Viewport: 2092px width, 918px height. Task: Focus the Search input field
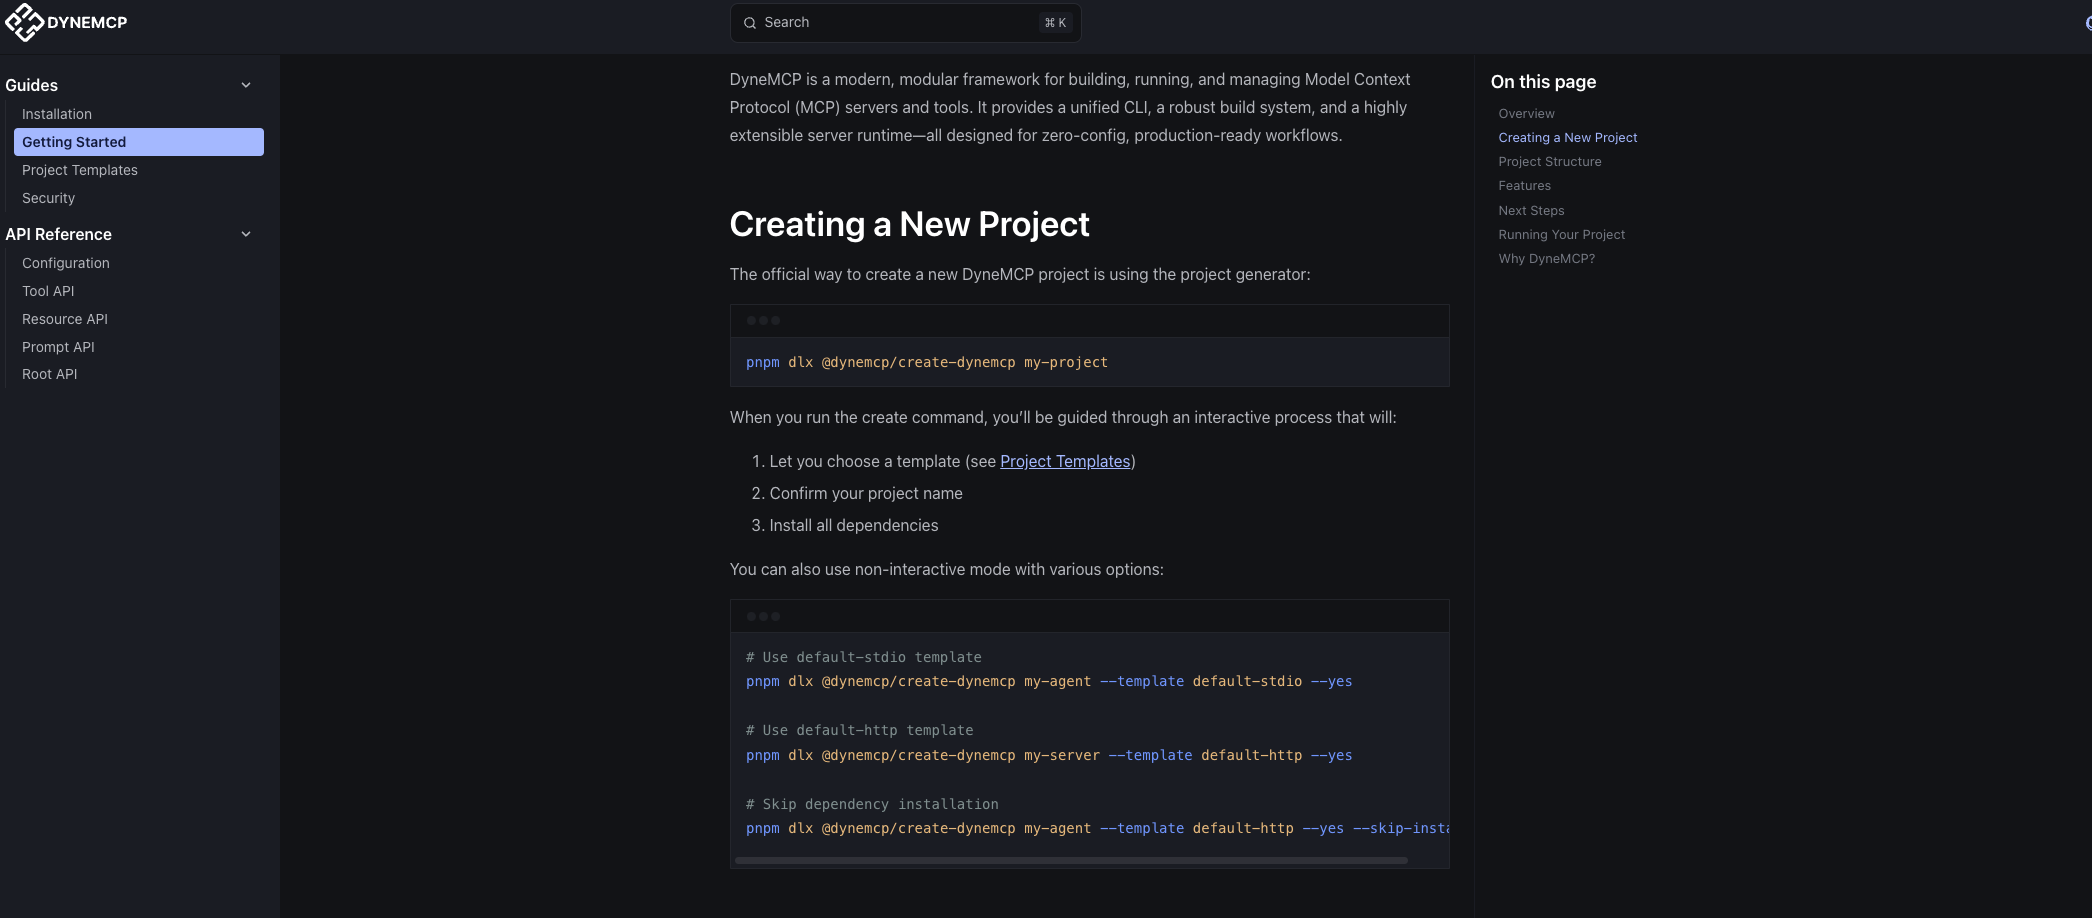coord(905,23)
